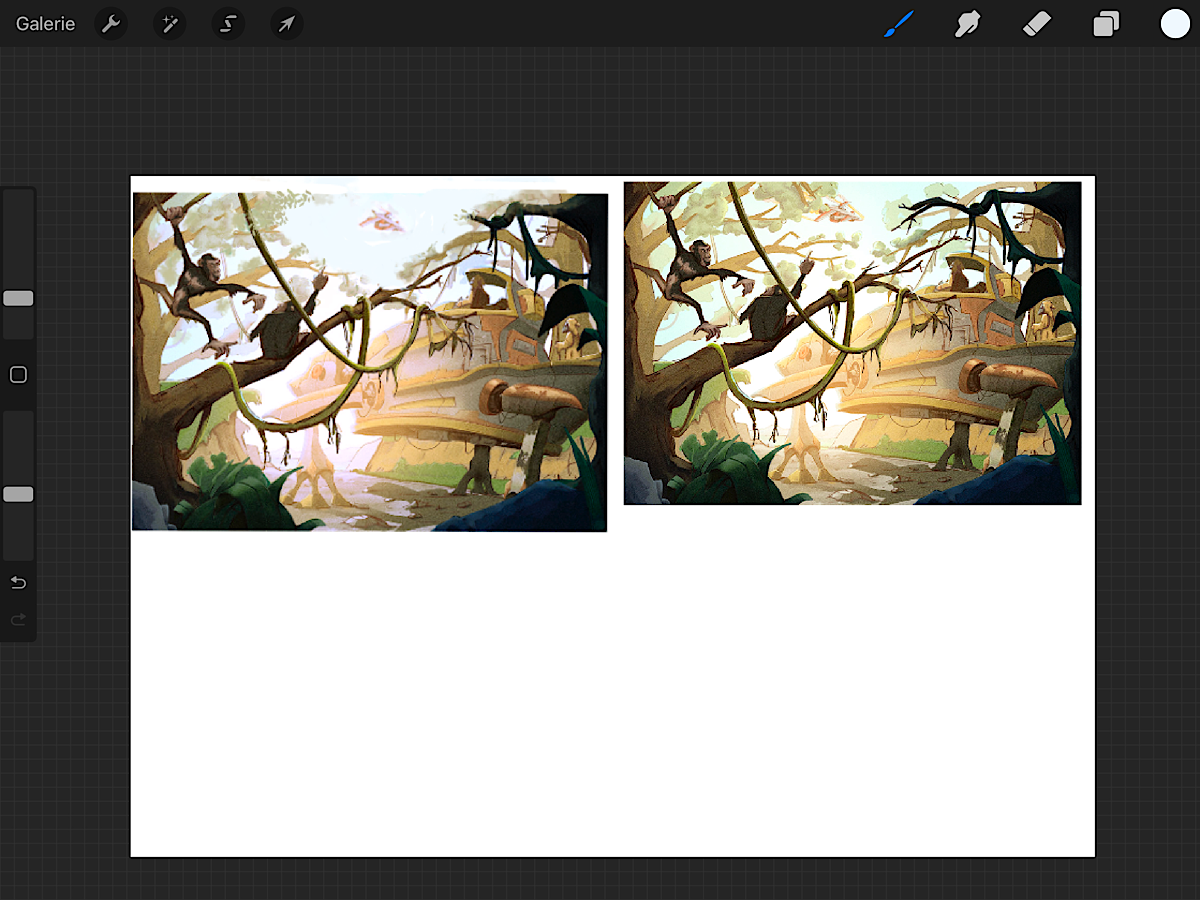Open the Actions wrench menu

click(111, 24)
